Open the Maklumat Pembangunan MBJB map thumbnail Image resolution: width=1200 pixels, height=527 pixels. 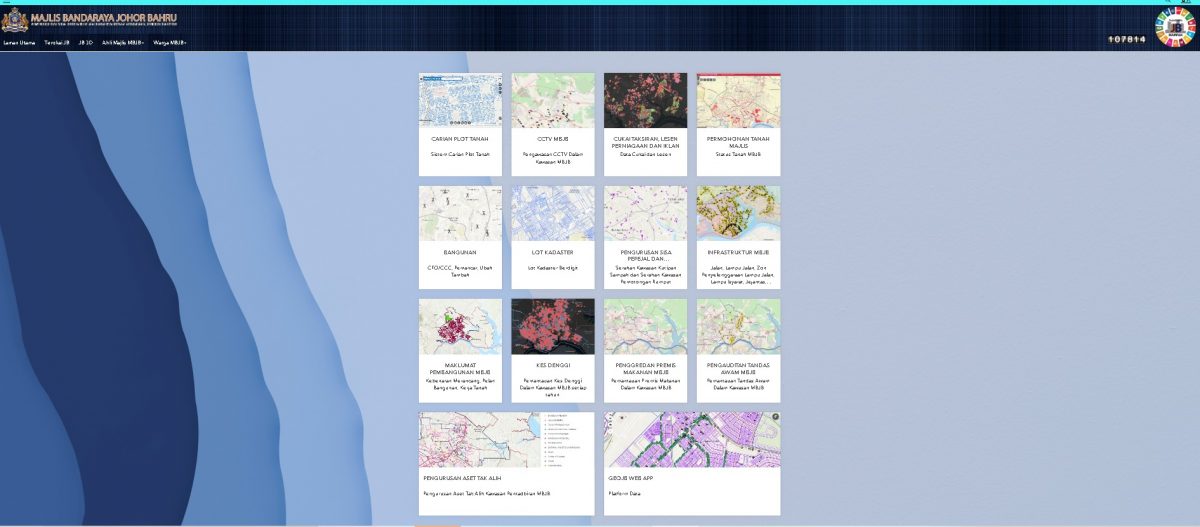click(x=460, y=327)
